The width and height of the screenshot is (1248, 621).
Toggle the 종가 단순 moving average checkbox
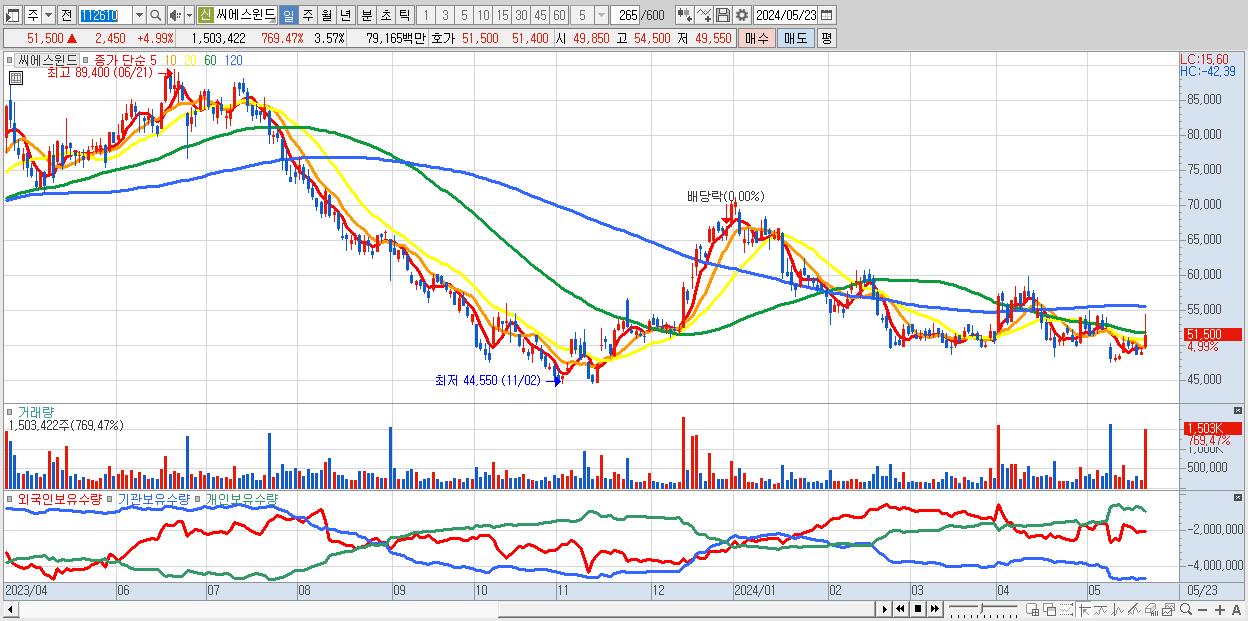click(87, 60)
